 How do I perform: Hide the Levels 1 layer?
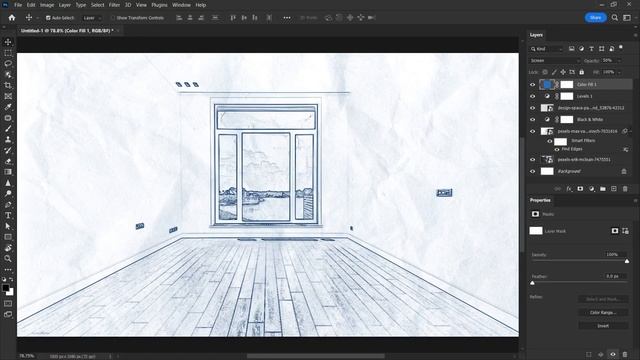pos(533,96)
